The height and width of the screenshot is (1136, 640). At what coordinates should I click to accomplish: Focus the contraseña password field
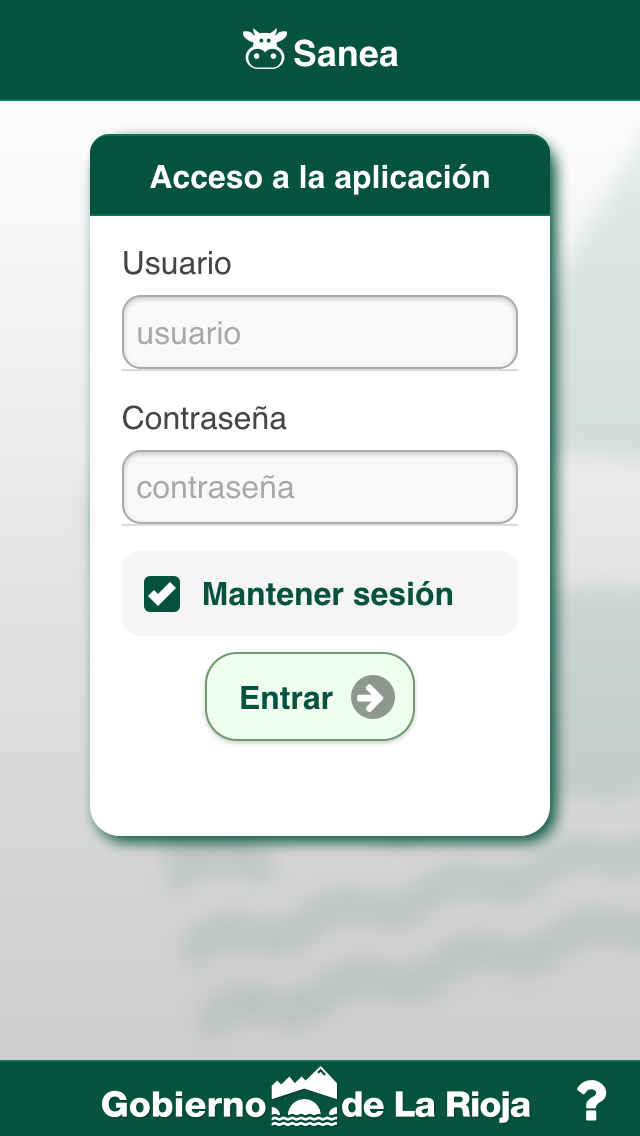pyautogui.click(x=320, y=487)
